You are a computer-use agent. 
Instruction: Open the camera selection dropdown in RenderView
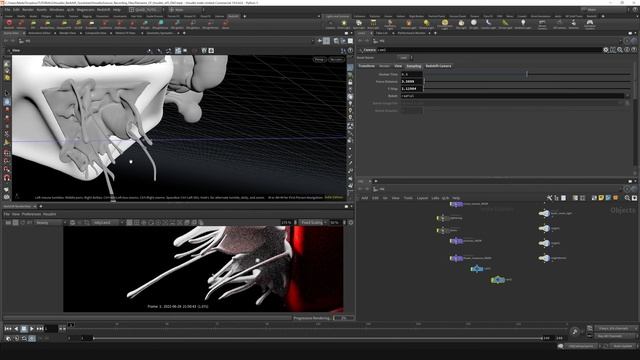coord(107,222)
